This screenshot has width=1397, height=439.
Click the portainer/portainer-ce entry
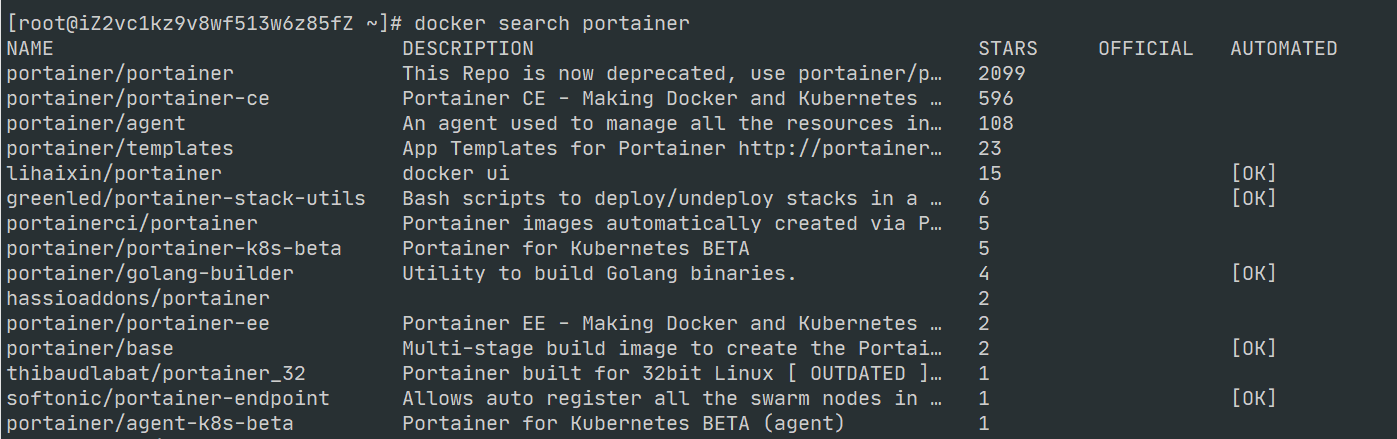138,98
